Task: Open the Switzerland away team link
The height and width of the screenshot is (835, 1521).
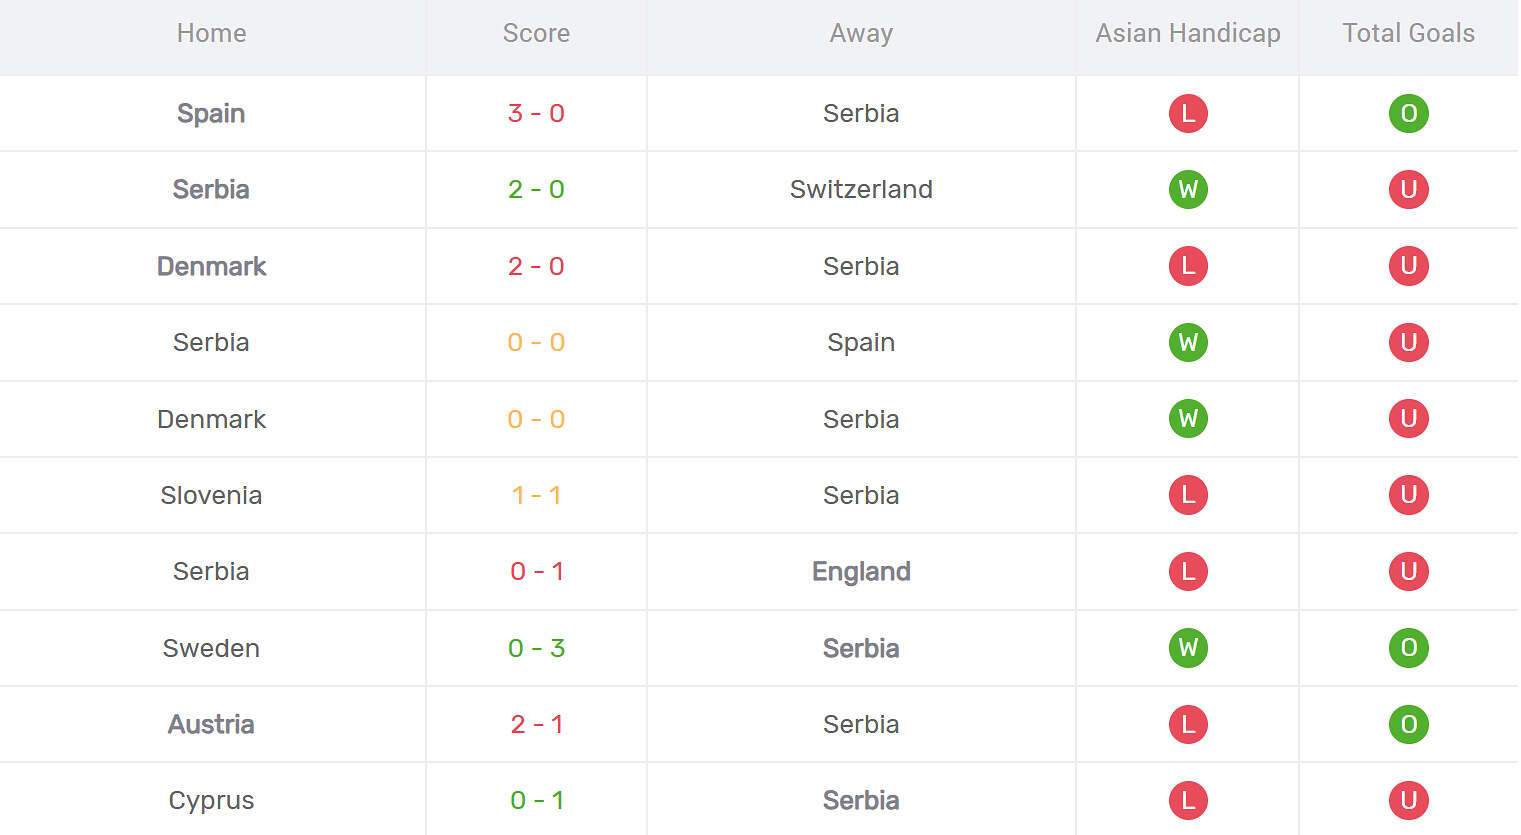Action: coord(861,189)
